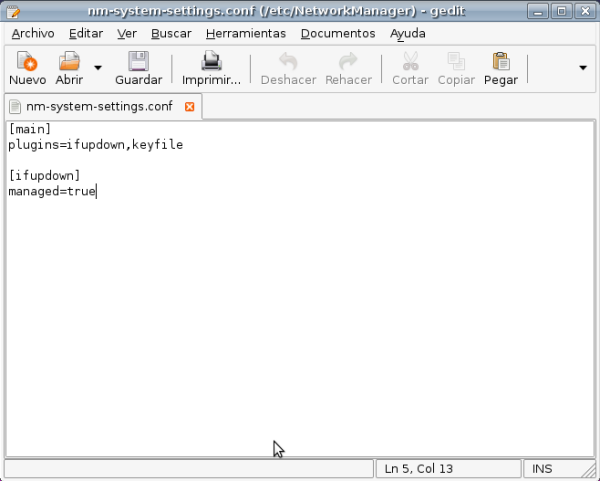Viewport: 600px width, 481px height.
Task: Save file with Guardar icon
Action: (138, 62)
